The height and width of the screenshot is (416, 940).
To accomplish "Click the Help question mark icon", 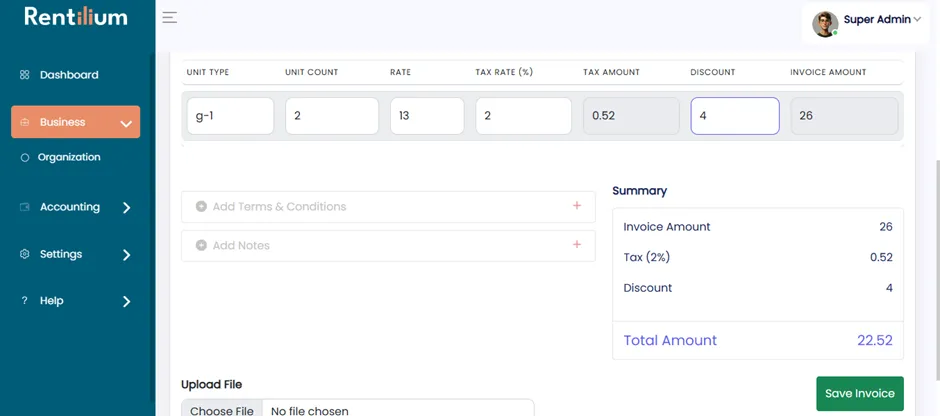I will coord(25,301).
